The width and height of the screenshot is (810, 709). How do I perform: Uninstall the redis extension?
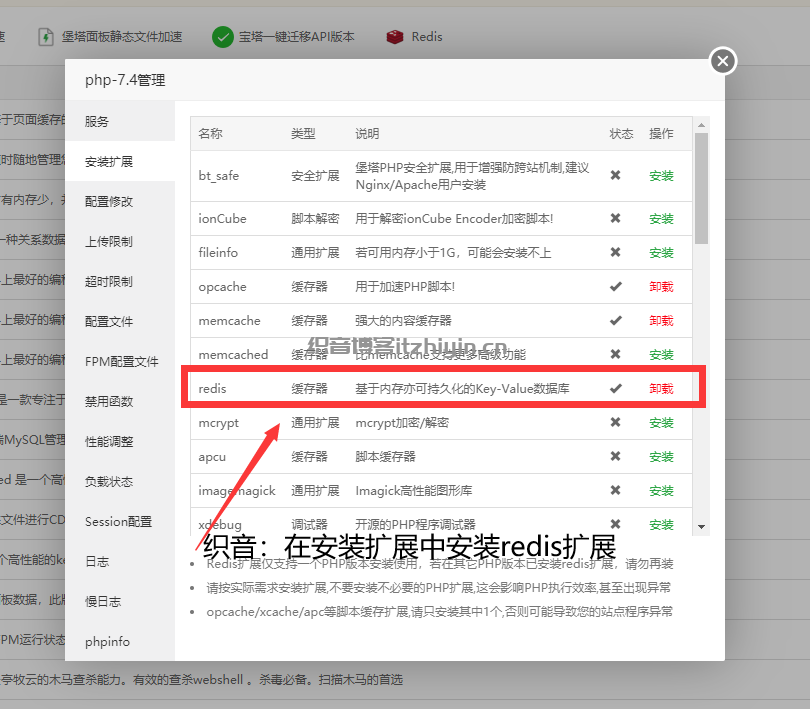coord(661,388)
